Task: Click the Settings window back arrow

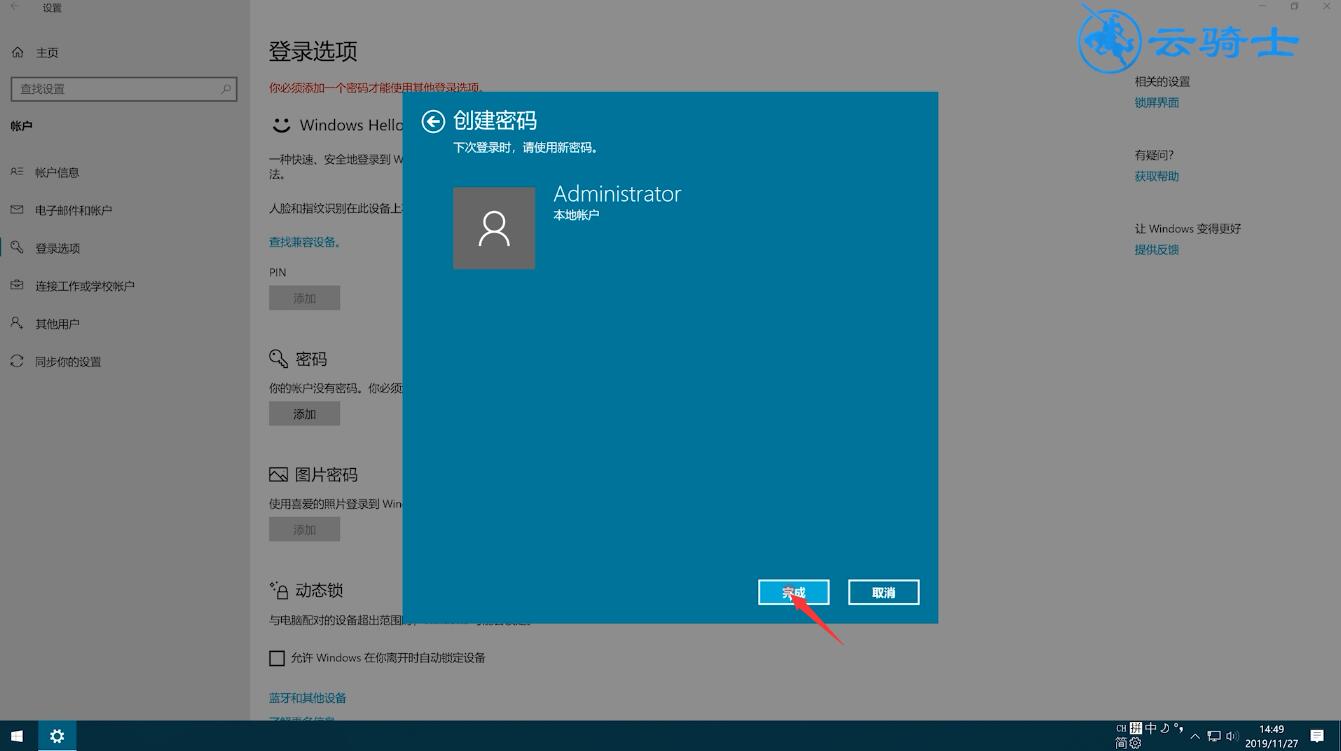Action: coord(14,7)
